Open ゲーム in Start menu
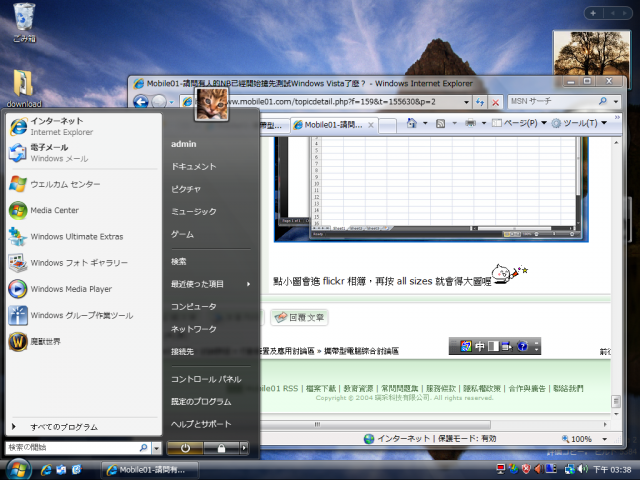This screenshot has height=480, width=640. [182, 234]
